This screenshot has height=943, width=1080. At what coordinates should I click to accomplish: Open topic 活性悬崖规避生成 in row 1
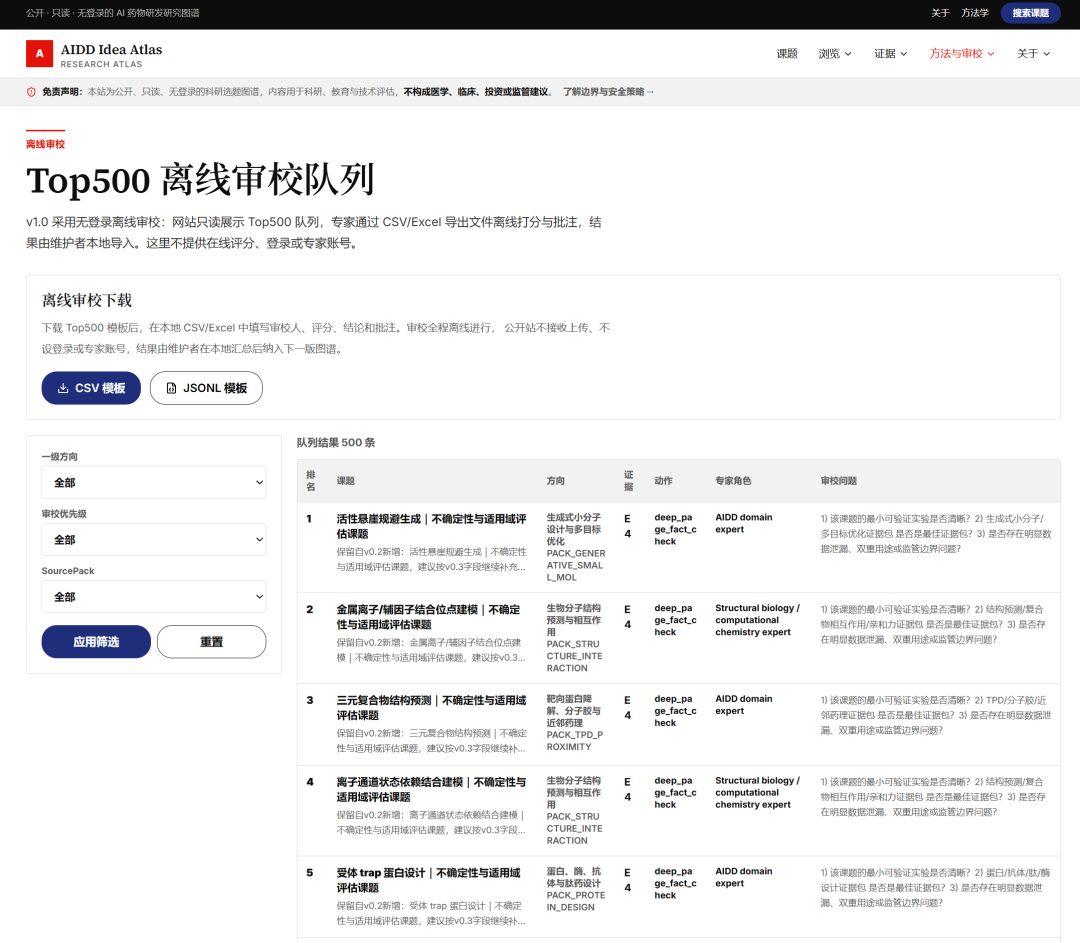(x=431, y=526)
